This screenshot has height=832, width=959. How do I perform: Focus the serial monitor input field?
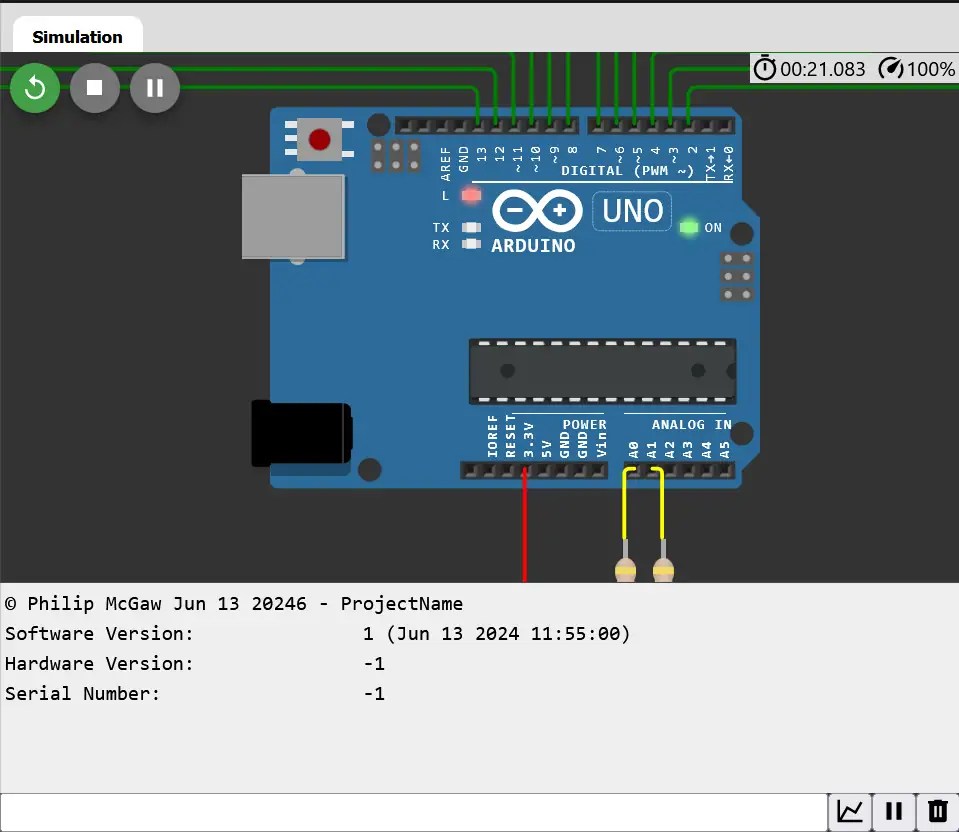pos(413,812)
